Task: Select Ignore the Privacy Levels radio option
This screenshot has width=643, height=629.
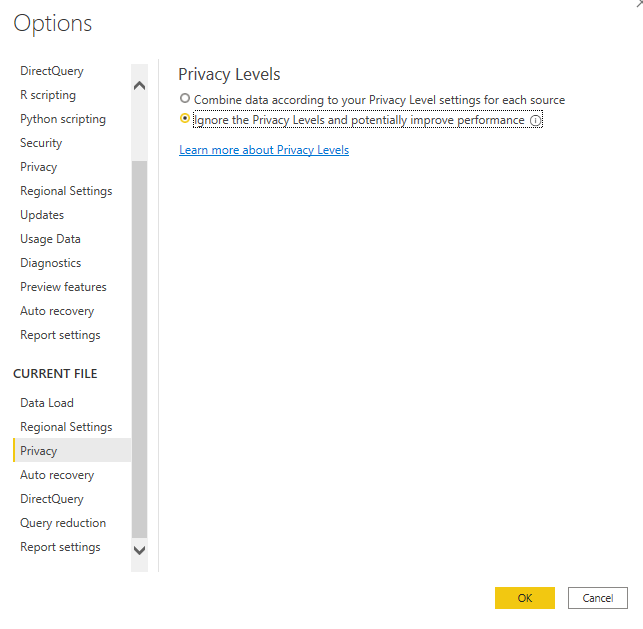Action: [185, 119]
